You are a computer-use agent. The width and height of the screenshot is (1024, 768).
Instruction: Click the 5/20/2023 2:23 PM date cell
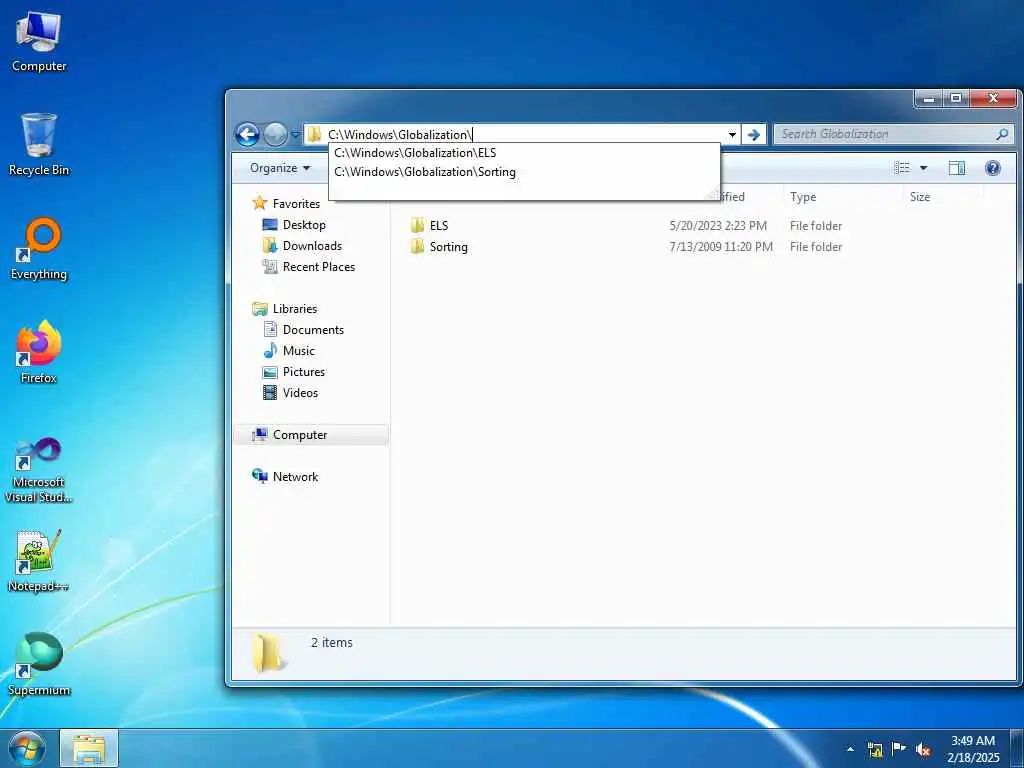click(718, 226)
